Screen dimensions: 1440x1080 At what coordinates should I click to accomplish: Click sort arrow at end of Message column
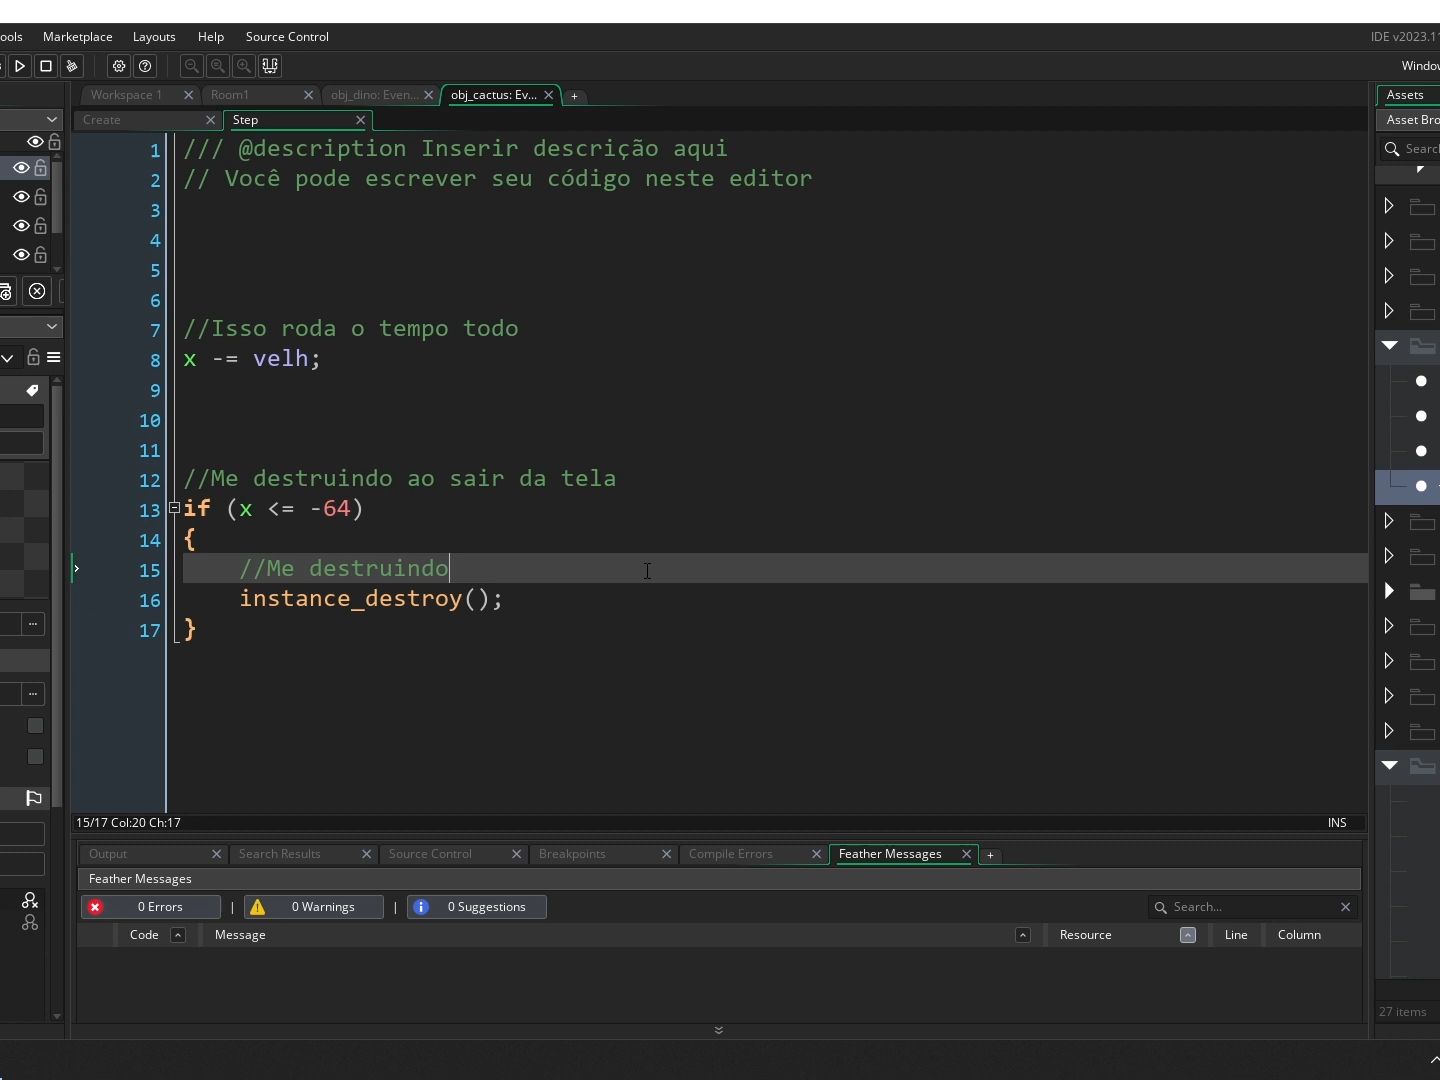pyautogui.click(x=1022, y=935)
